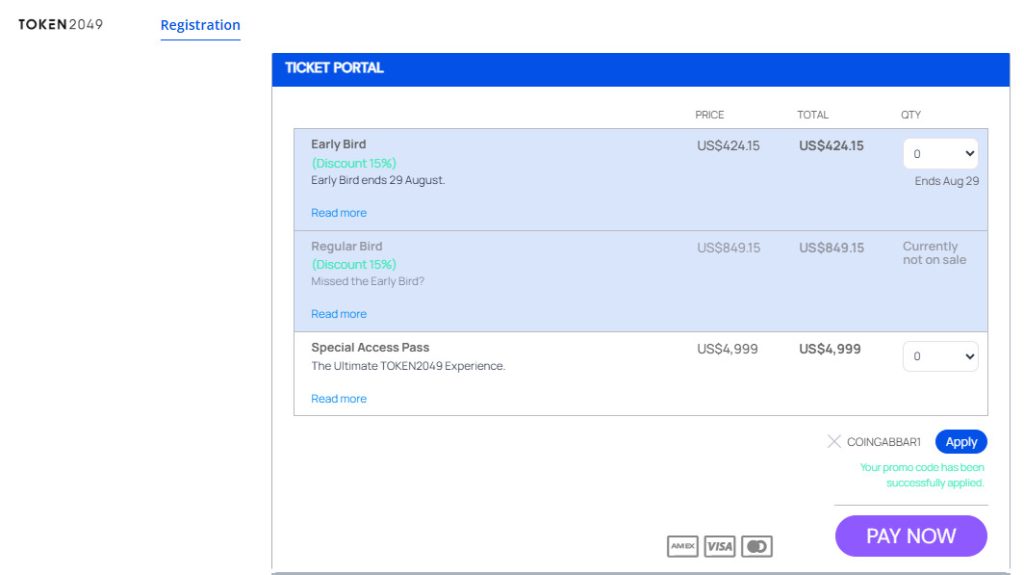Click the 'Ends Aug 29' label

(x=947, y=181)
